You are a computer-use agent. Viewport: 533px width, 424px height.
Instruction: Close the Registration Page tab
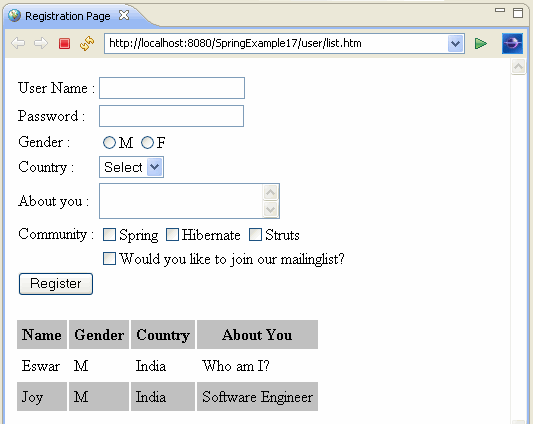(x=124, y=15)
